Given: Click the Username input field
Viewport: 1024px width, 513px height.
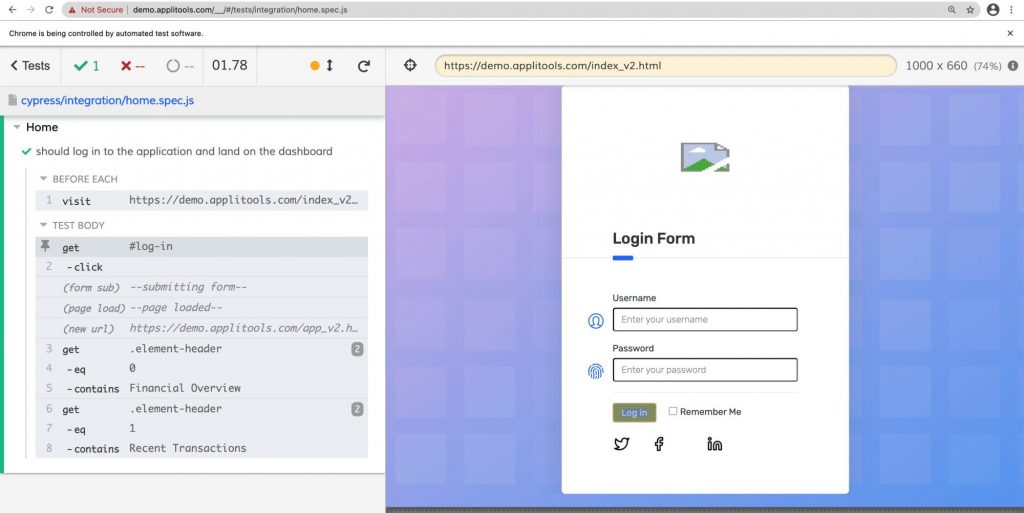Looking at the screenshot, I should pos(705,320).
